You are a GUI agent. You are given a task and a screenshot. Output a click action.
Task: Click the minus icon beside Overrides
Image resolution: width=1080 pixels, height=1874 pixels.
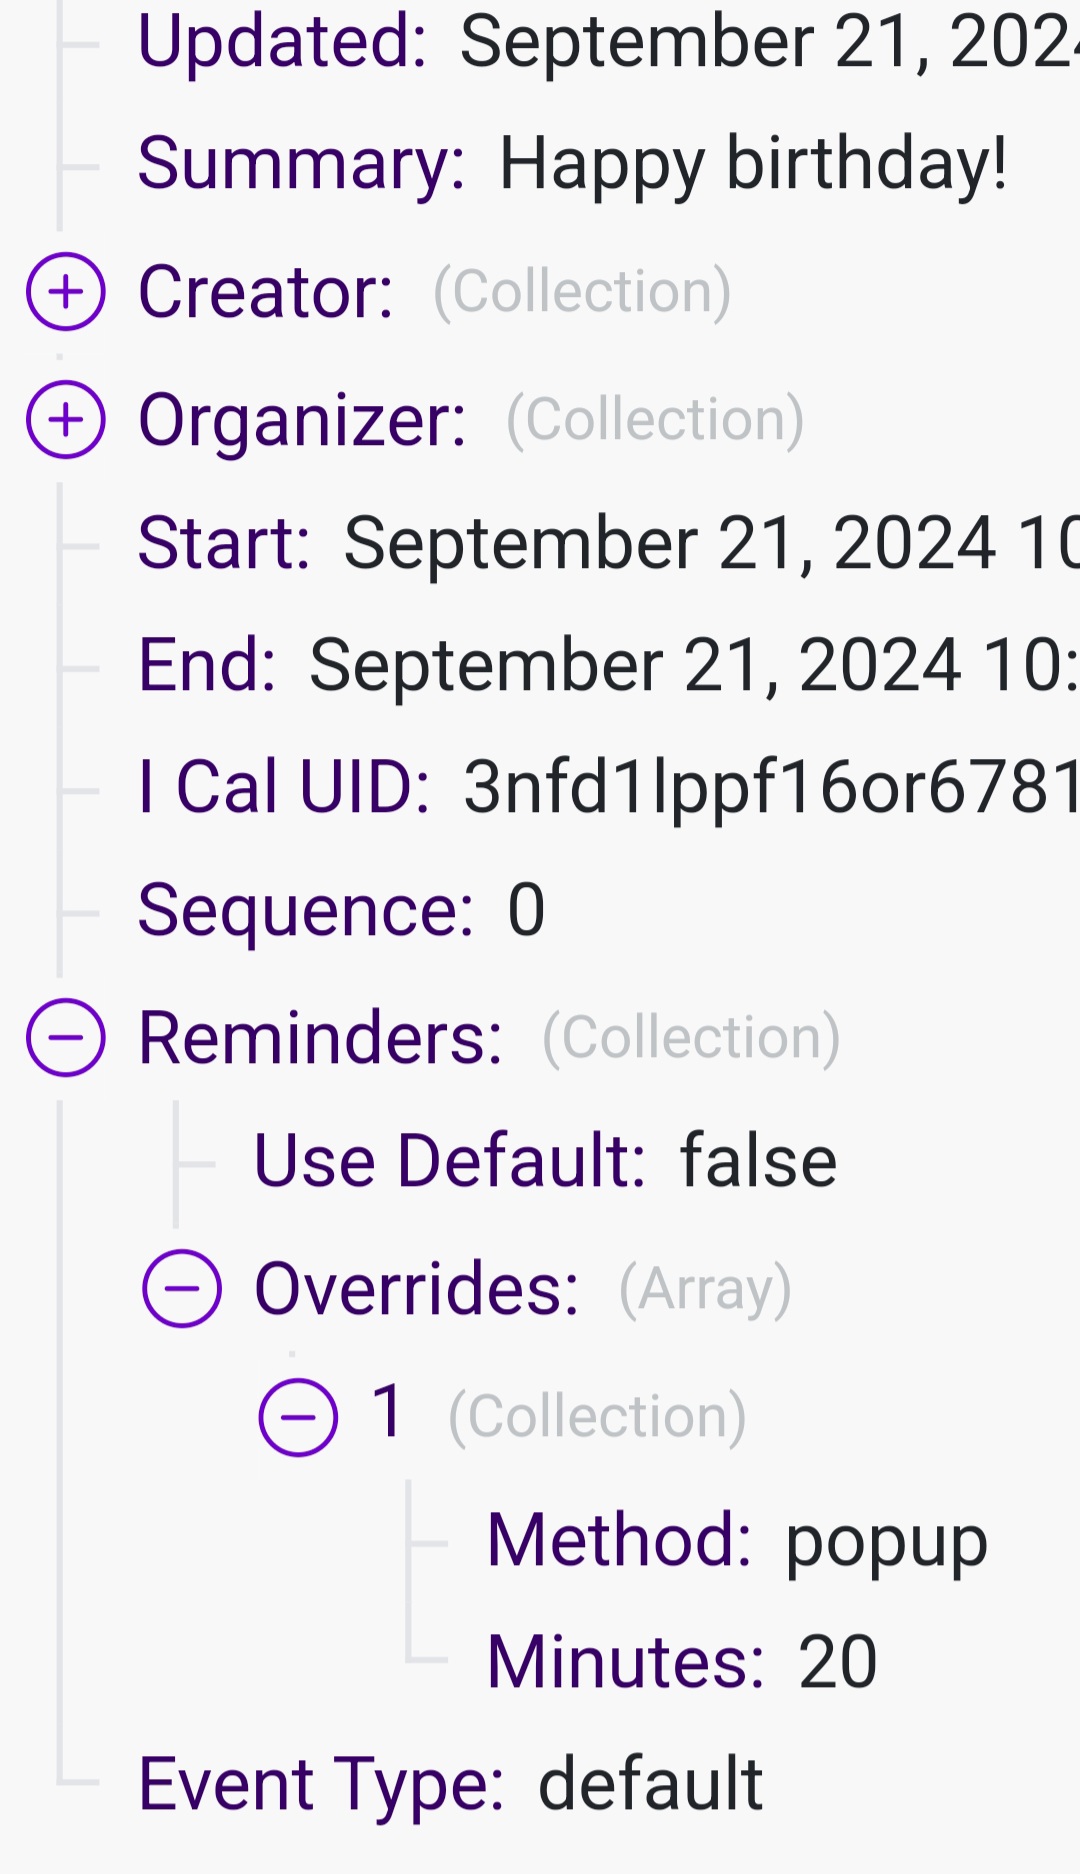pos(181,1290)
